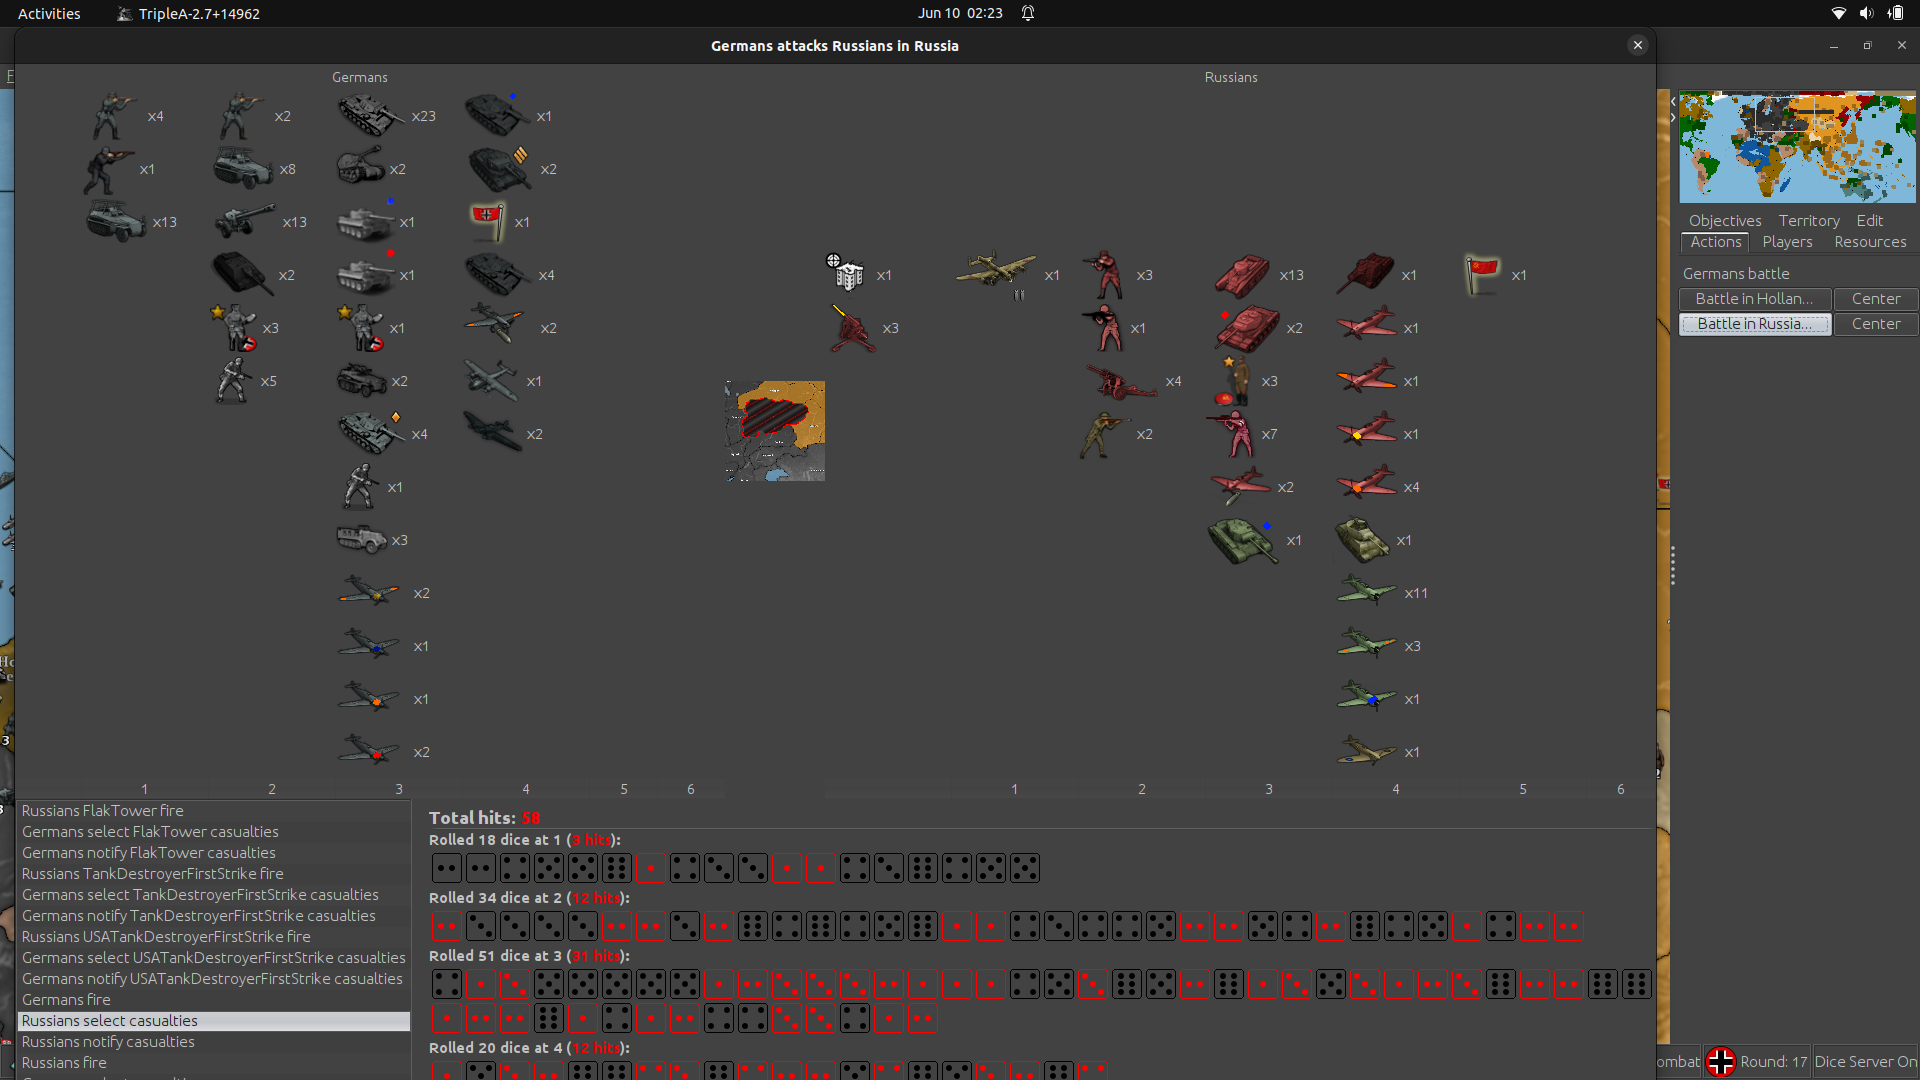Click the German tank x23 unit icon
This screenshot has height=1080, width=1920.
tap(371, 116)
